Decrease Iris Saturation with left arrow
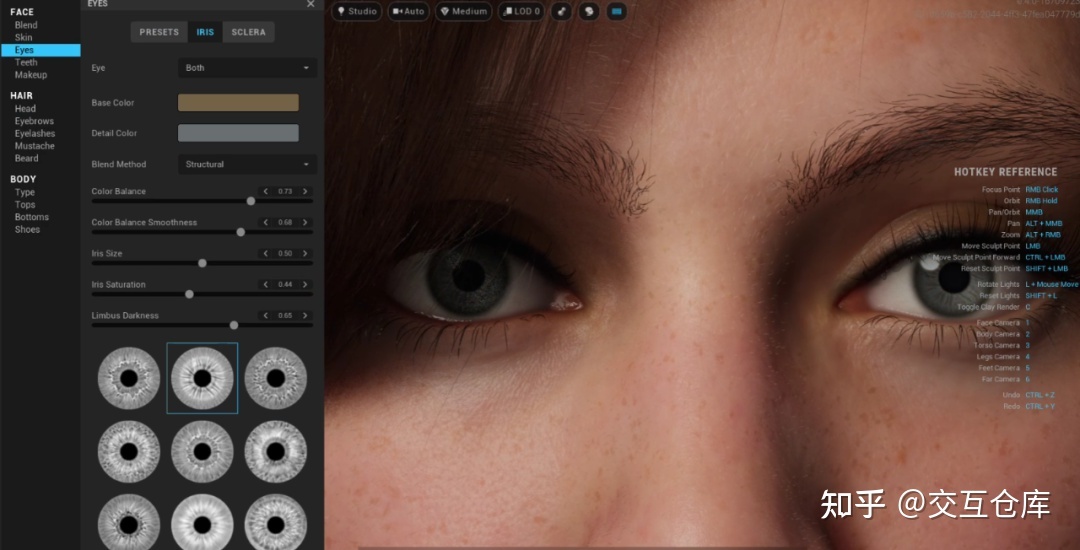Screen dimensions: 1080x550 click(x=265, y=284)
